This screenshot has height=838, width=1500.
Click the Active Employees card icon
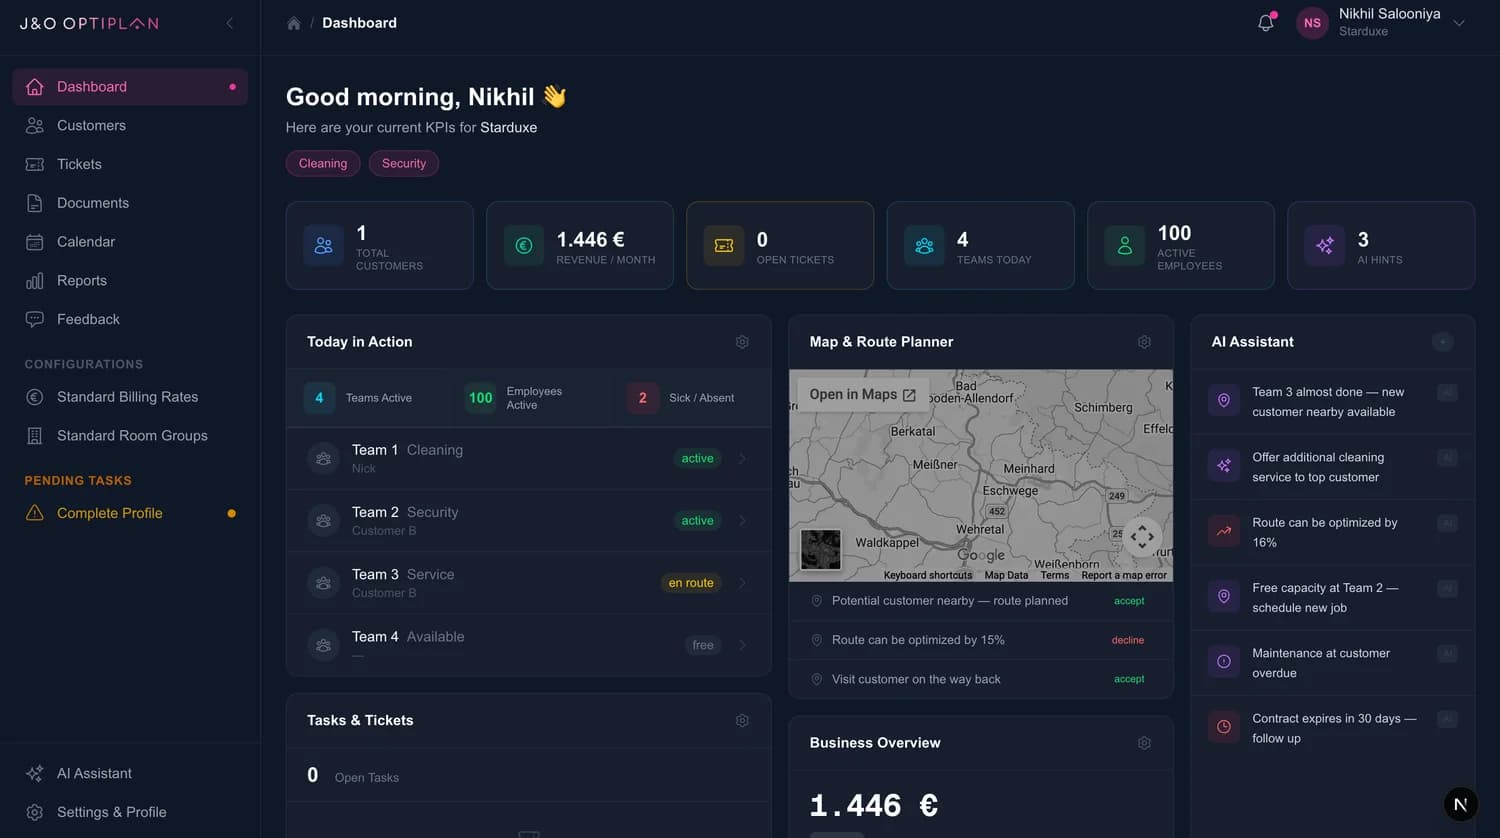coord(1125,246)
